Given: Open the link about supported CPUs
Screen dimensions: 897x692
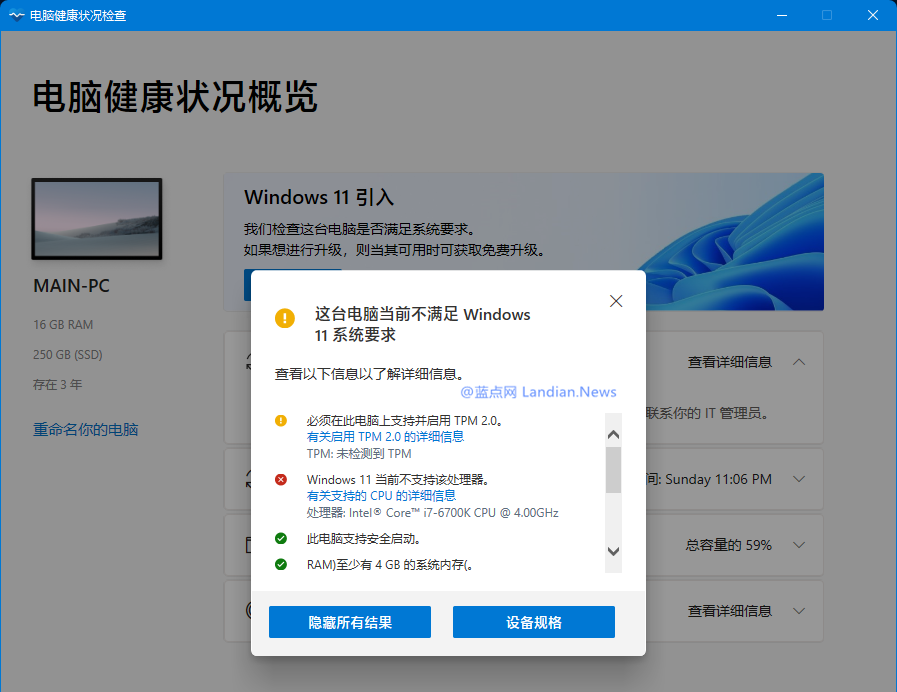Looking at the screenshot, I should 381,496.
